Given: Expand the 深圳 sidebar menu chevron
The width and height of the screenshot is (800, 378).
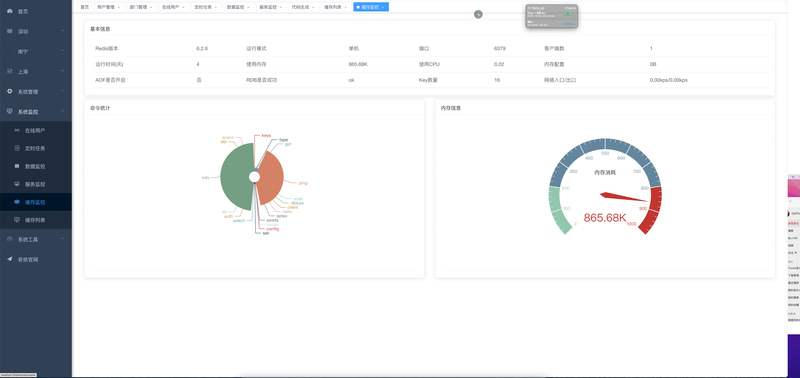Looking at the screenshot, I should click(x=62, y=31).
